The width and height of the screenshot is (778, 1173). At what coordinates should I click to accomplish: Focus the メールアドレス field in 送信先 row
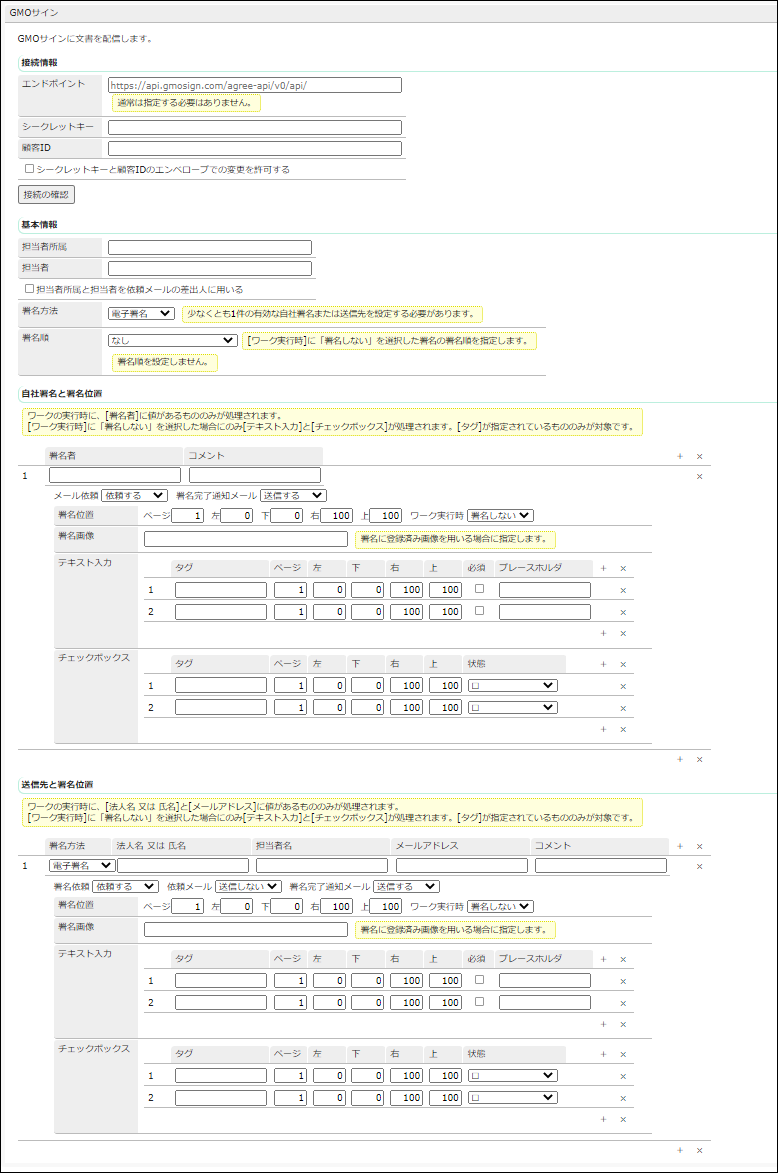(x=461, y=866)
